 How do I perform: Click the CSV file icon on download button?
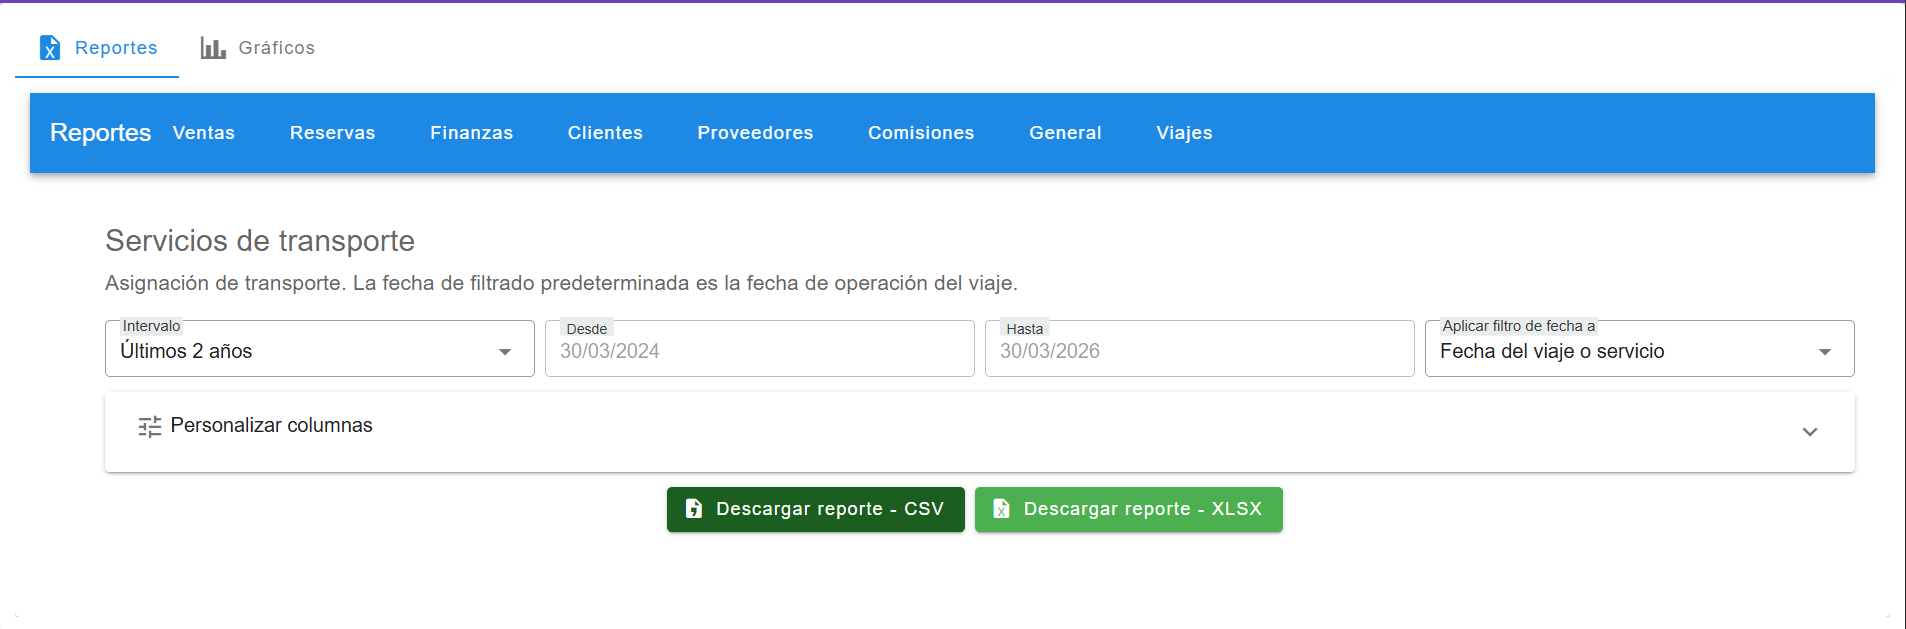[694, 509]
